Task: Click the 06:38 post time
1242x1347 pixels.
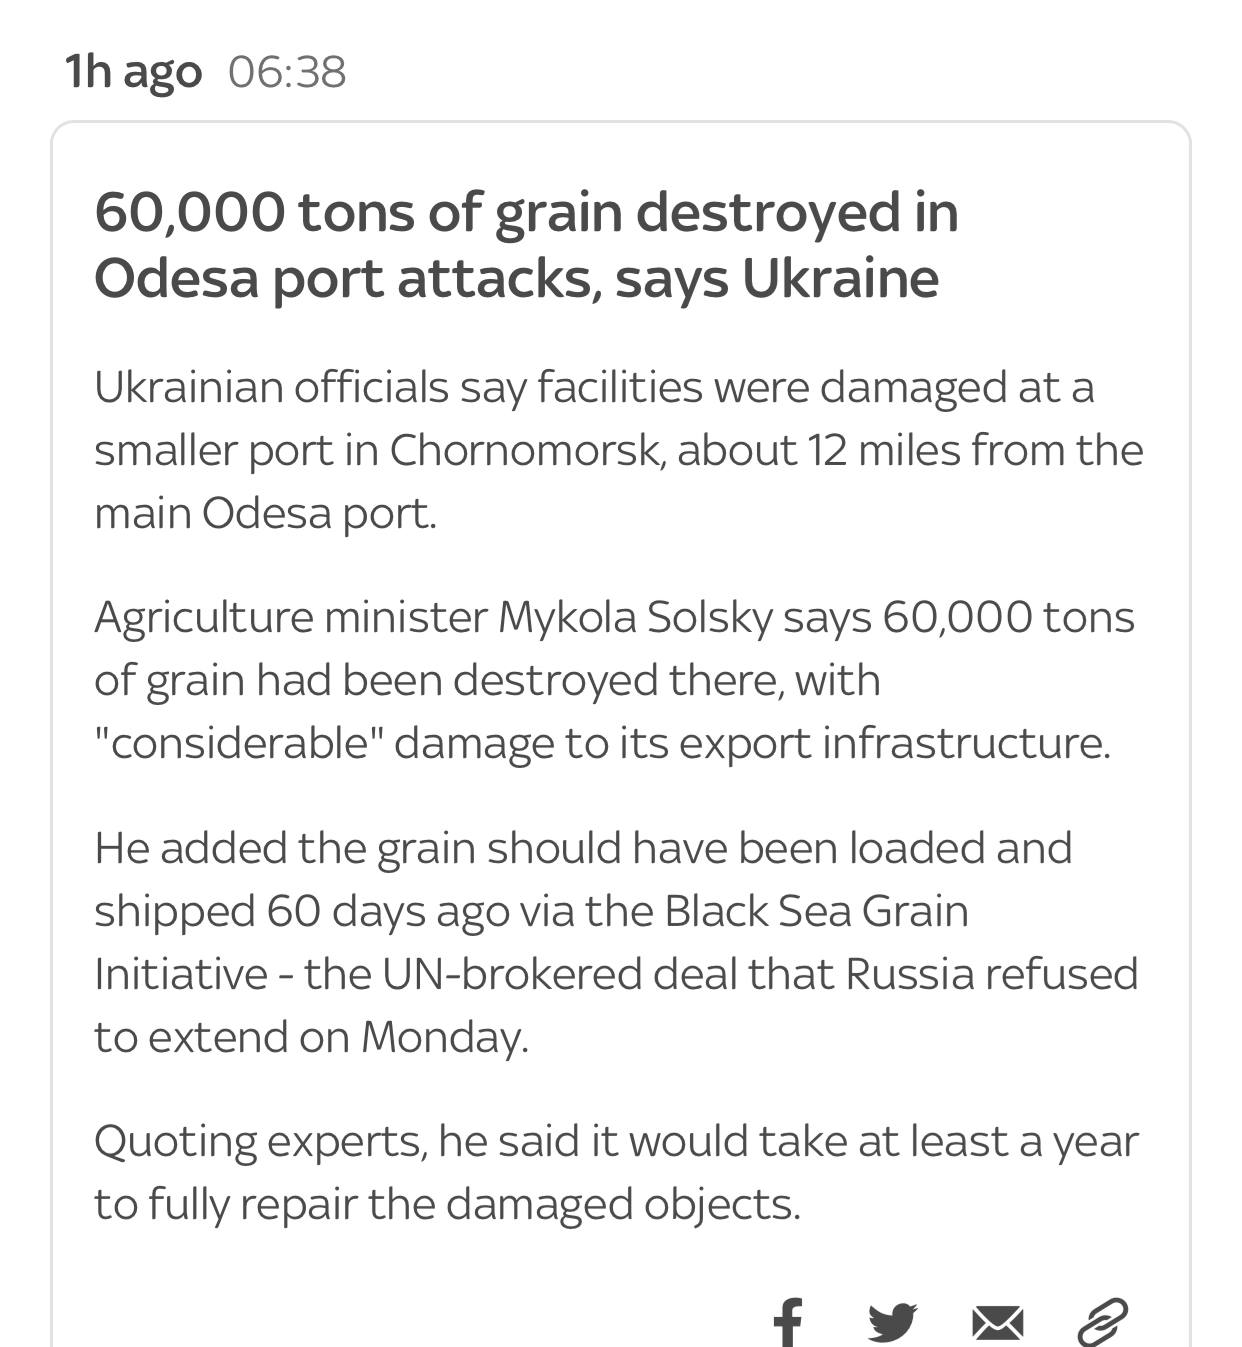Action: point(287,71)
